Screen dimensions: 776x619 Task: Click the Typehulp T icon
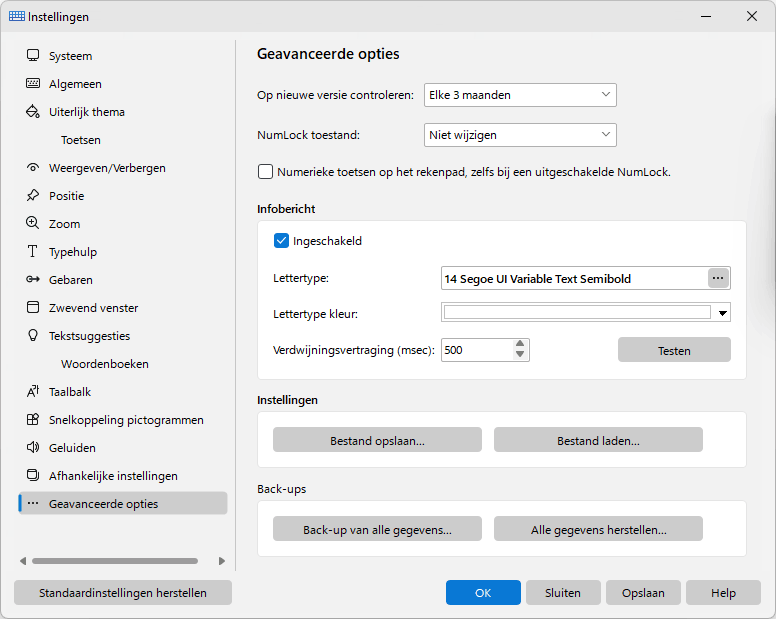click(x=33, y=251)
